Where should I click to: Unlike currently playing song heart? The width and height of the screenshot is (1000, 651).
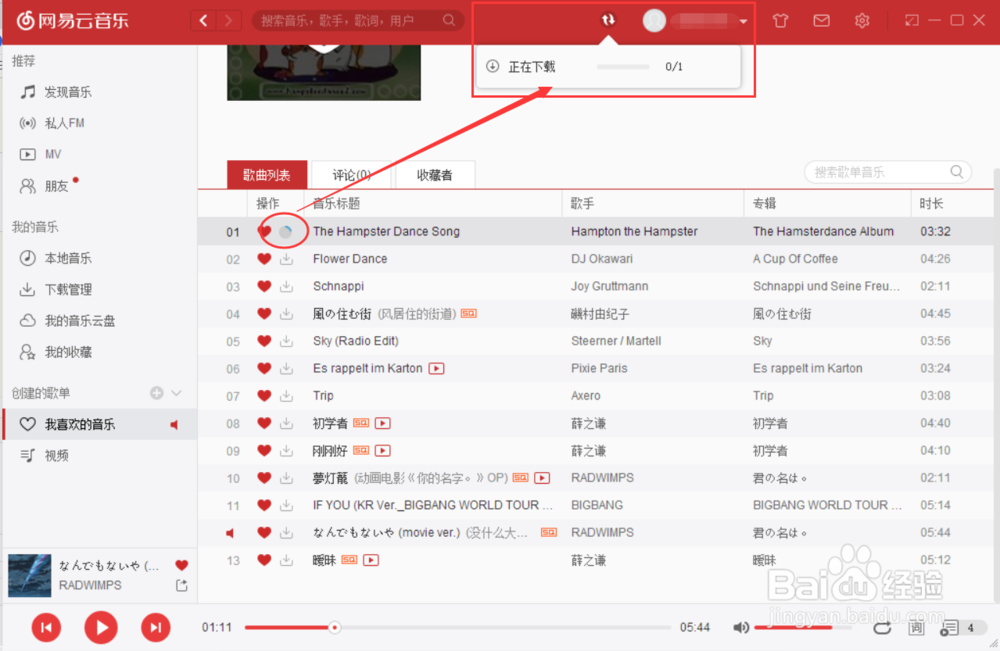(x=182, y=565)
